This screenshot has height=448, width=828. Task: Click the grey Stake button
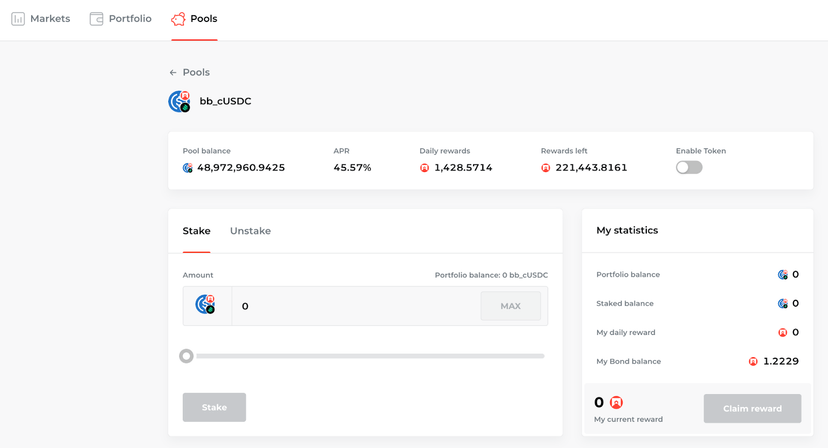point(214,407)
